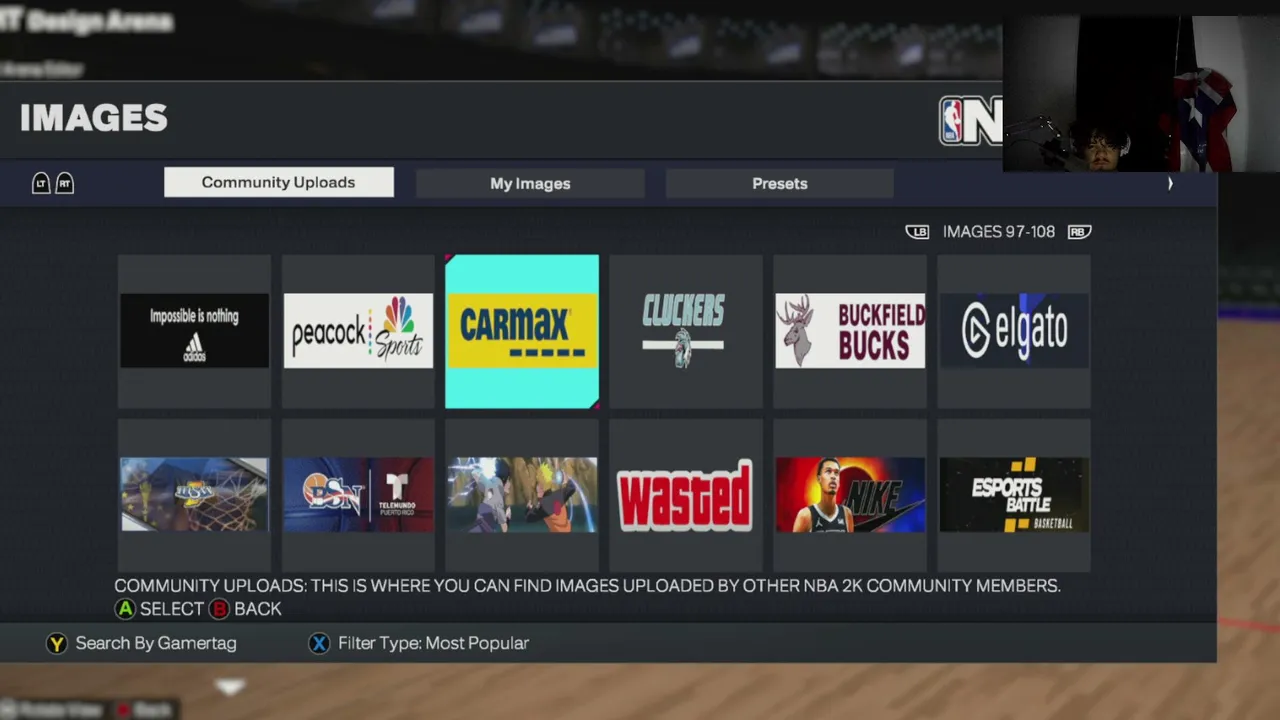Pick the Esports Battle Basketball image
The height and width of the screenshot is (720, 1280).
click(x=1014, y=495)
